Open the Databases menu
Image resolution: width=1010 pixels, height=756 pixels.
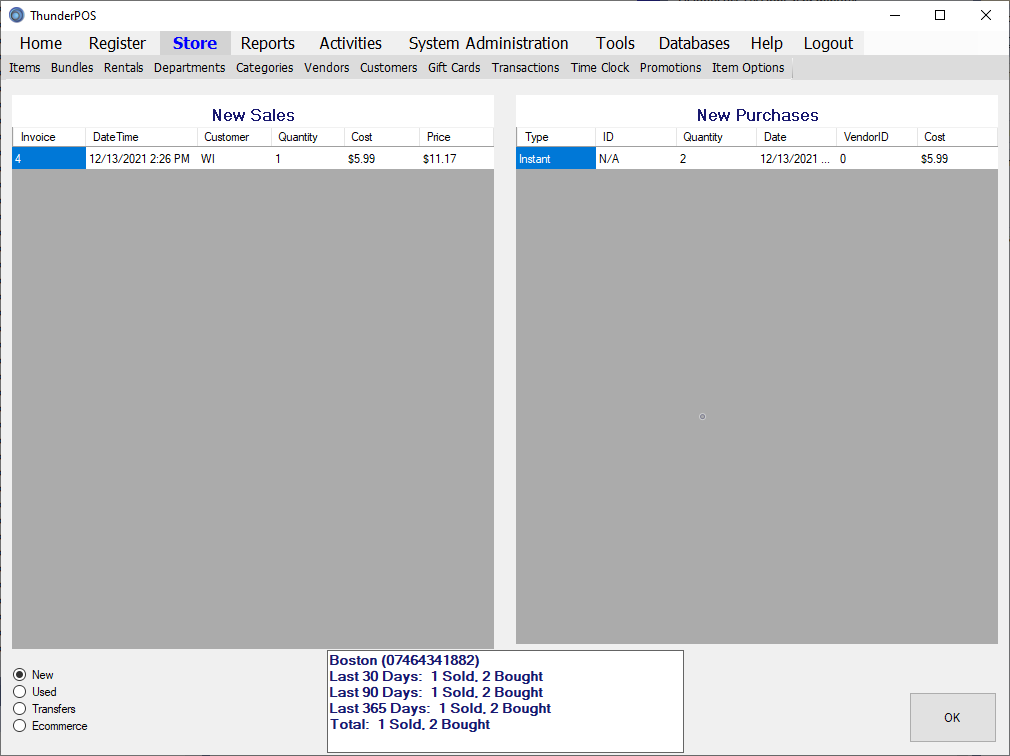(693, 43)
